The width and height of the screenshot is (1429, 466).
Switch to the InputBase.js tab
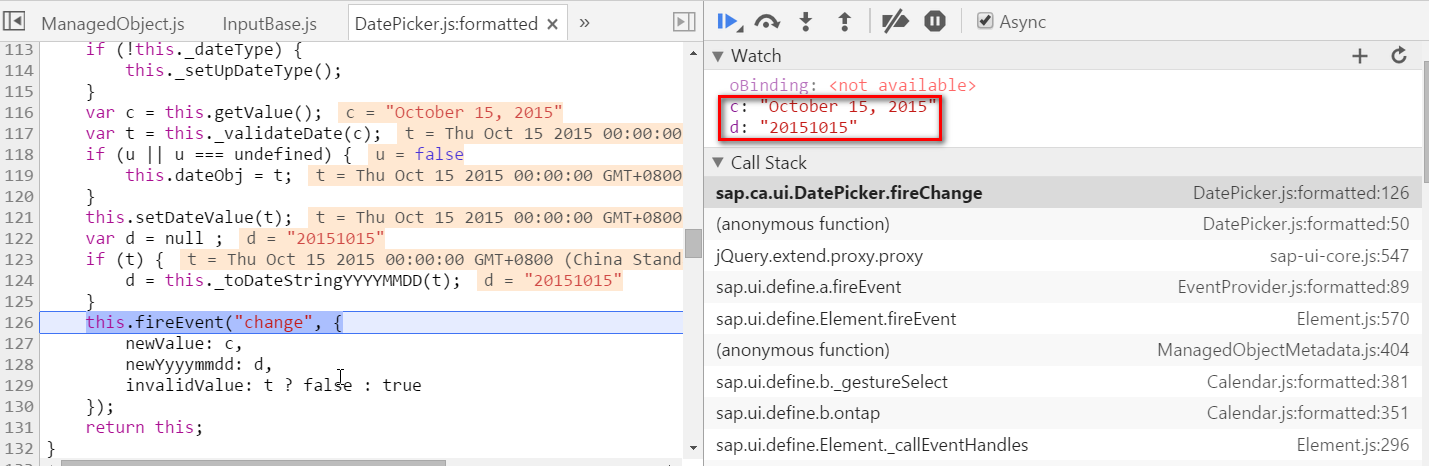269,23
